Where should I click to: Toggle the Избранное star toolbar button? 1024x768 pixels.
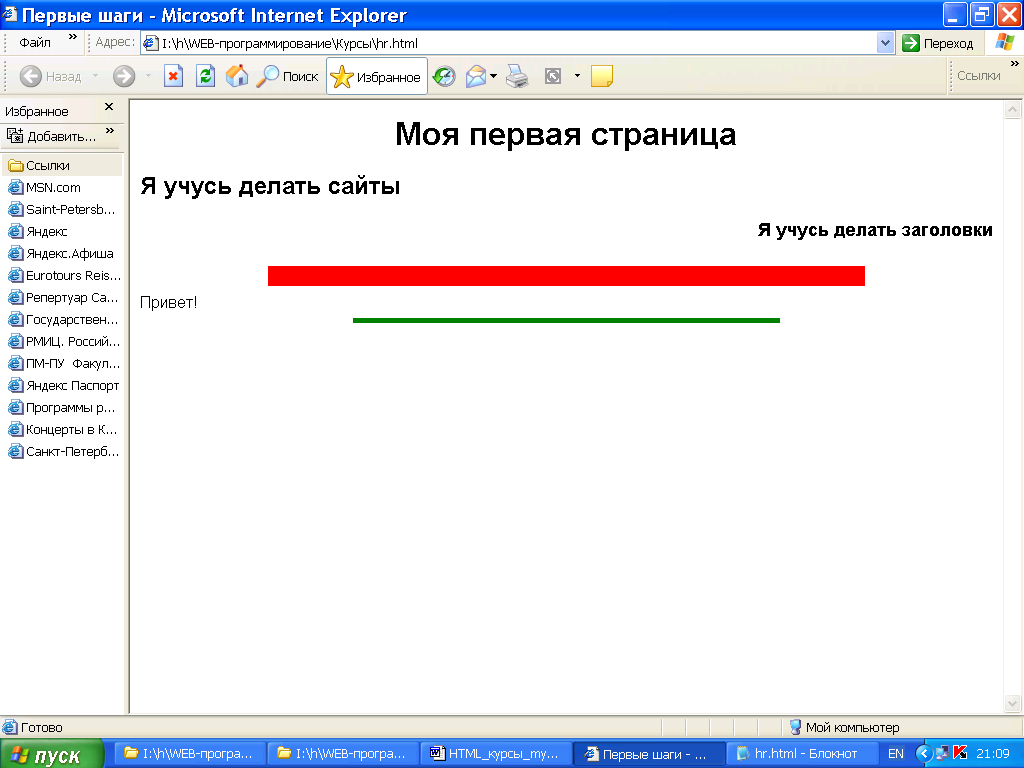click(377, 76)
